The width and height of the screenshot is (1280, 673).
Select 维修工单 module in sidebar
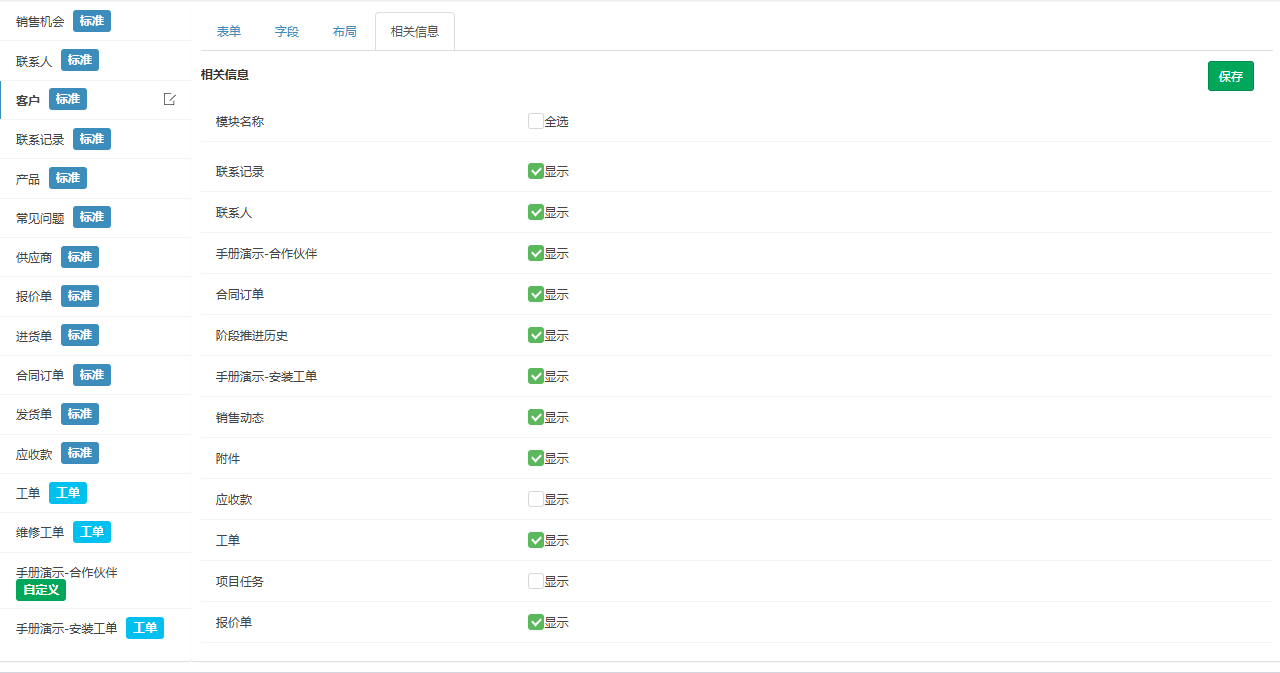[40, 532]
